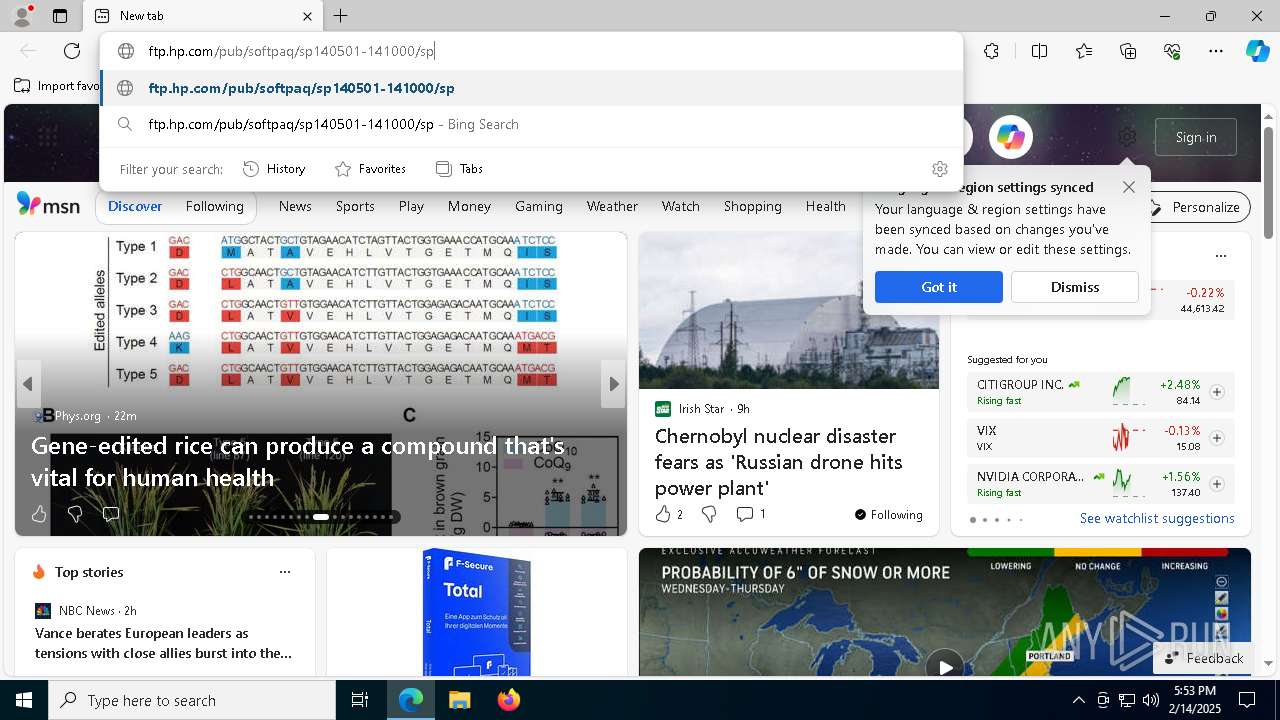The image size is (1280, 720).
Task: Filter search by History
Action: click(274, 169)
